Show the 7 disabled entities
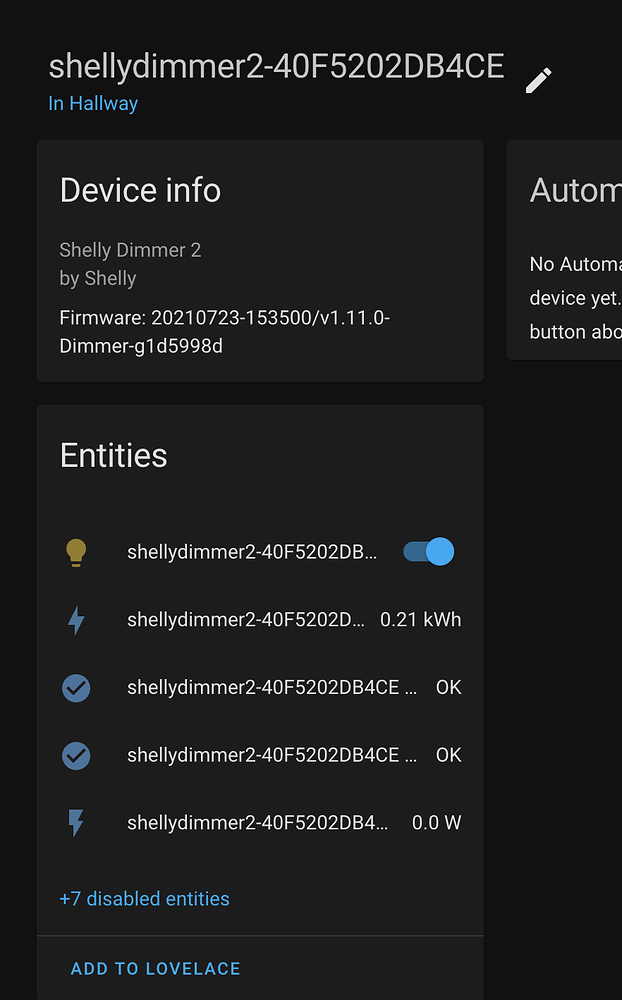This screenshot has height=1000, width=622. (144, 898)
